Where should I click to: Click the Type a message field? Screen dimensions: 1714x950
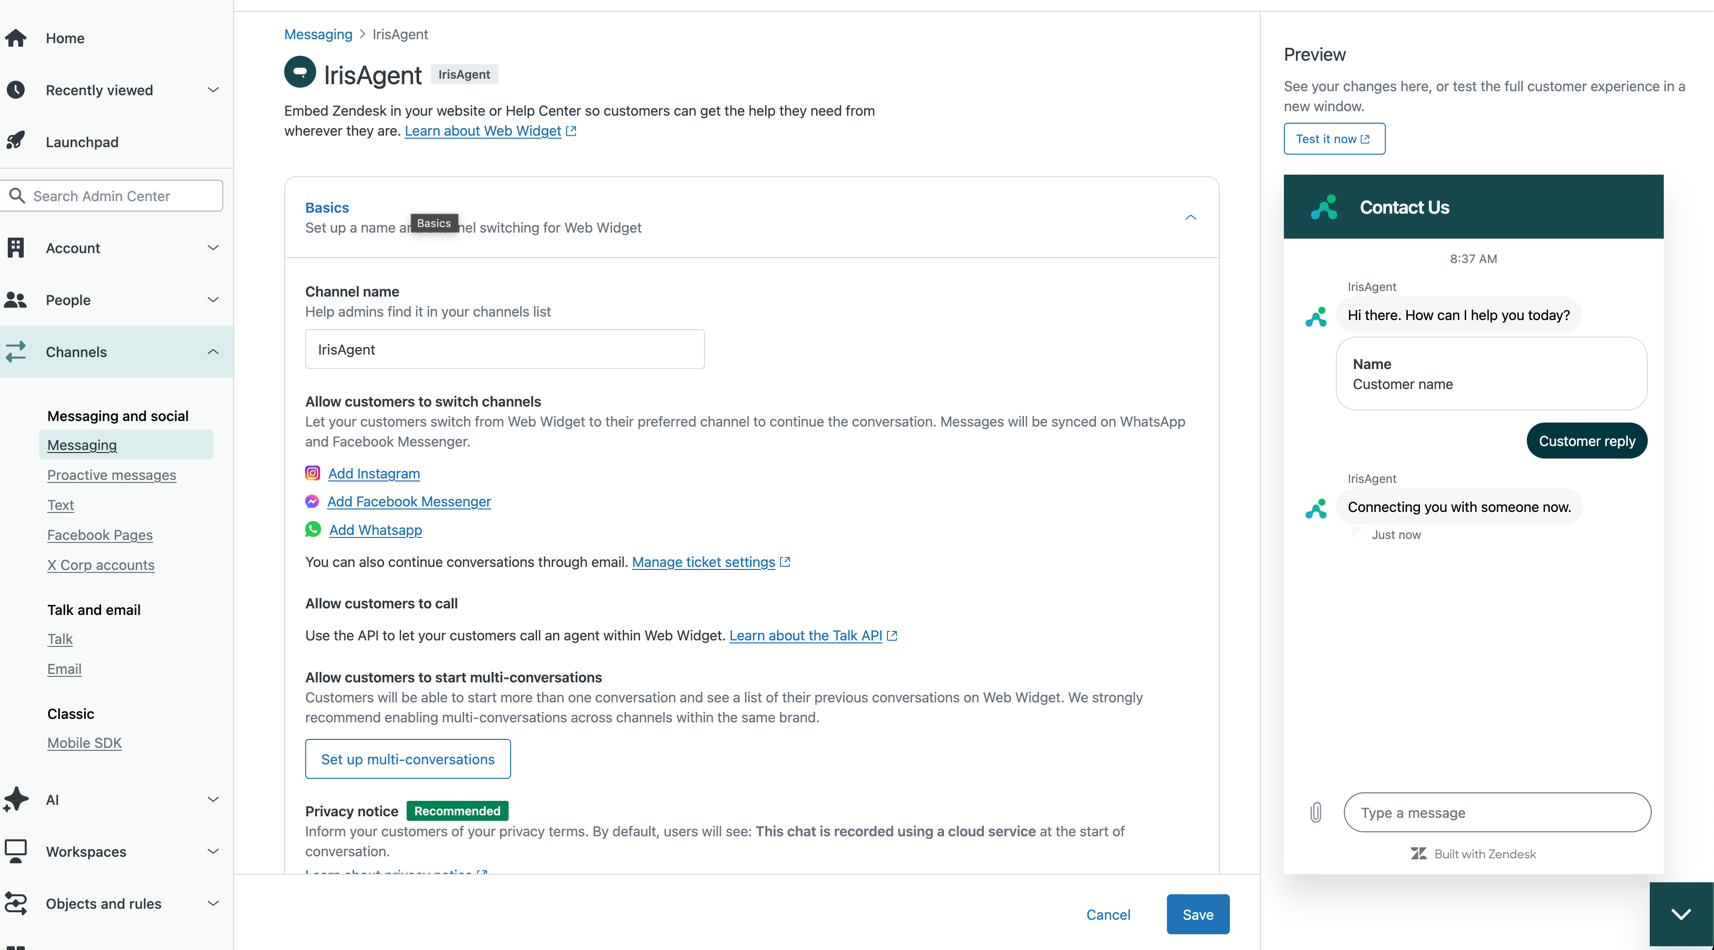(1497, 812)
